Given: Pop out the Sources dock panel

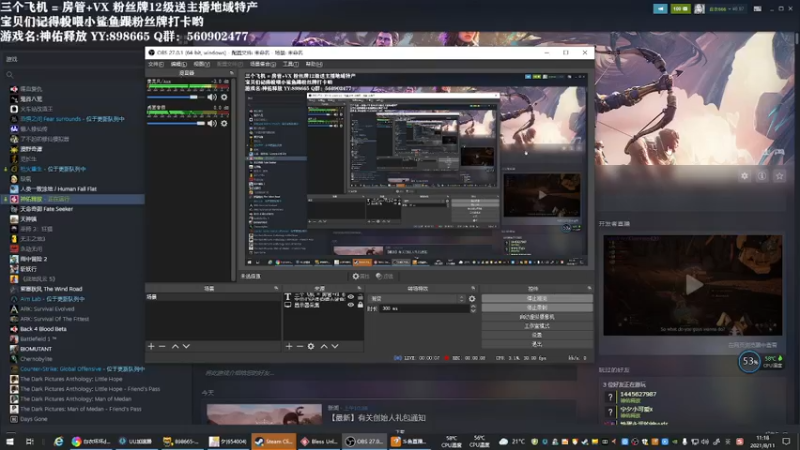Looking at the screenshot, I should [x=359, y=288].
